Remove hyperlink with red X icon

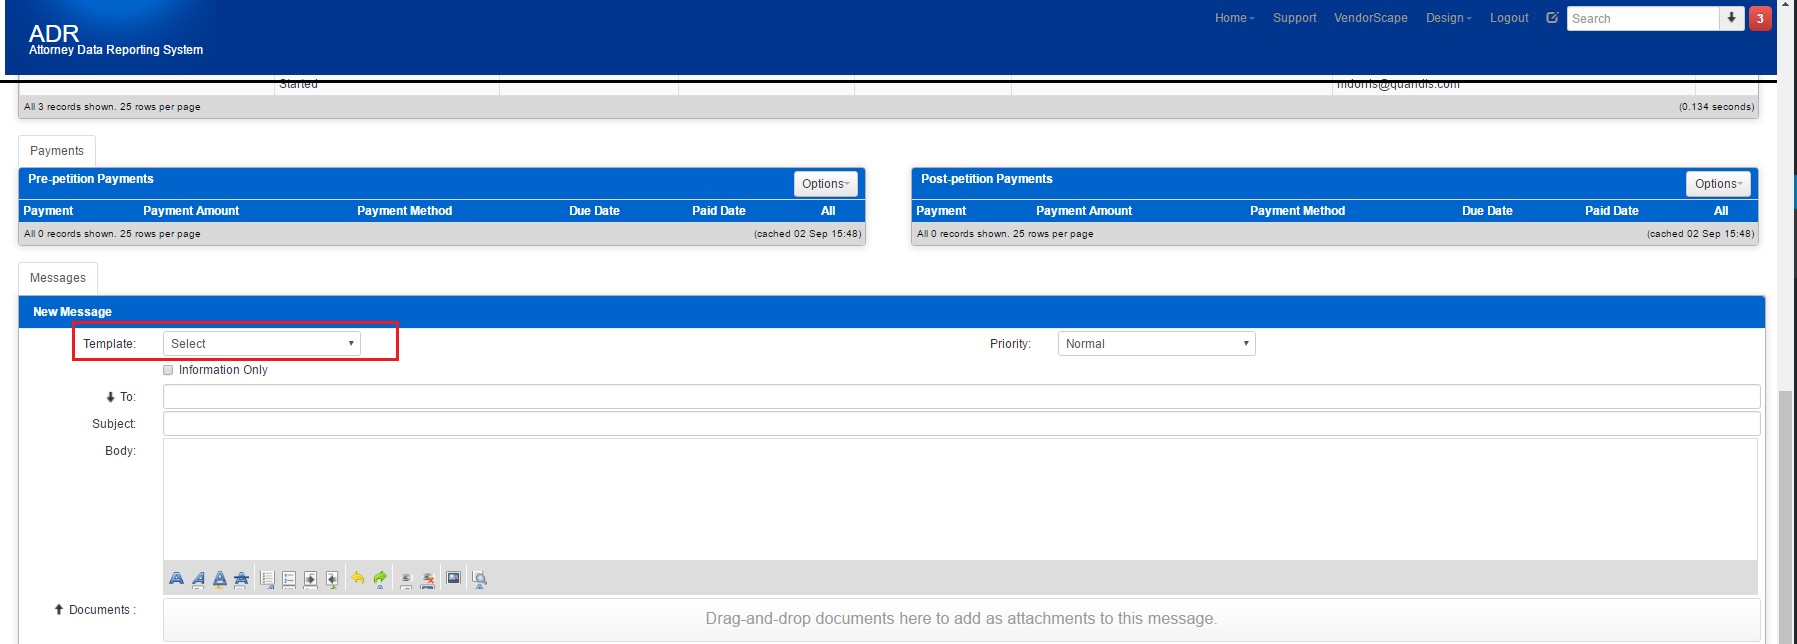click(x=428, y=579)
